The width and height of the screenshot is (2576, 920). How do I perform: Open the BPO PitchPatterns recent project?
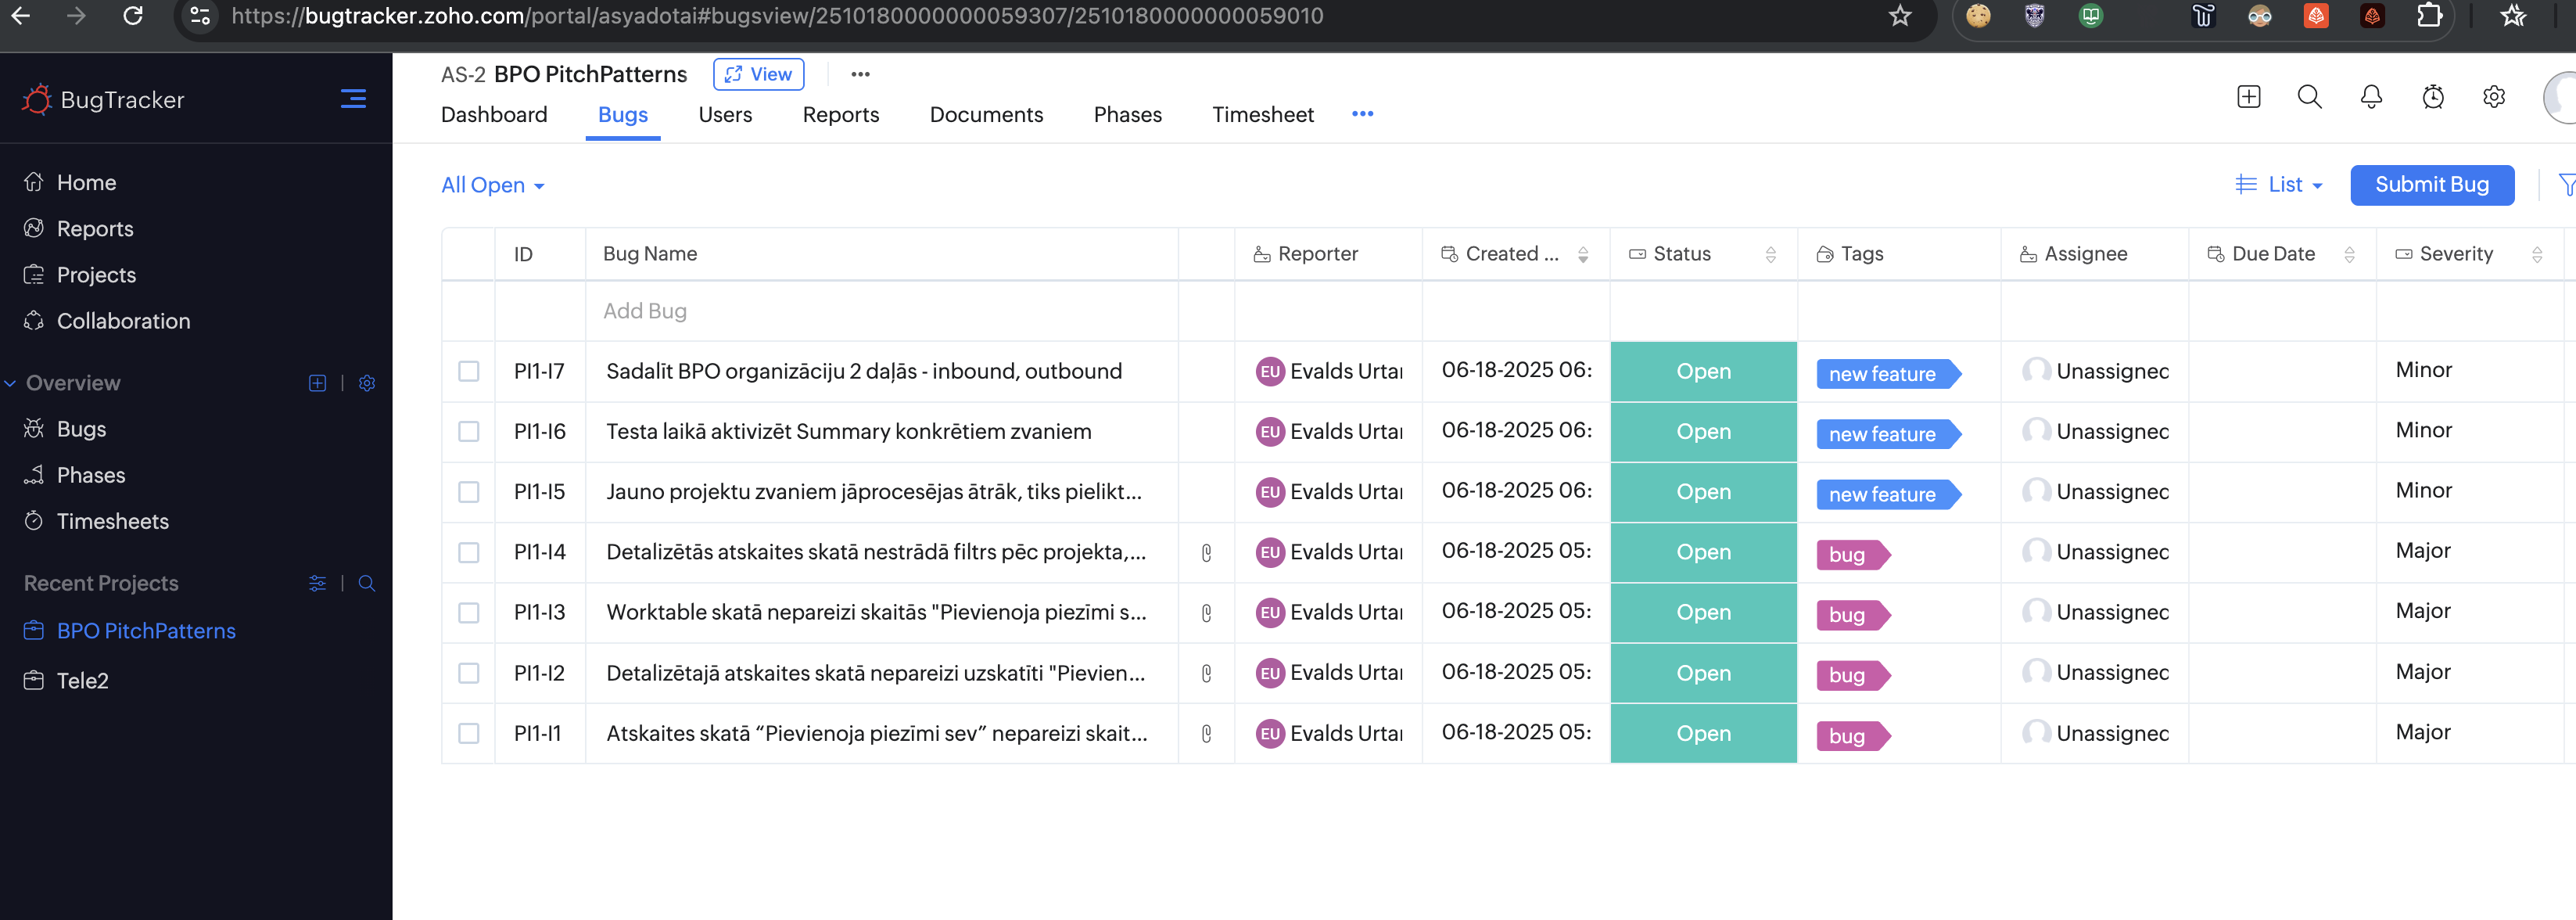[x=146, y=631]
